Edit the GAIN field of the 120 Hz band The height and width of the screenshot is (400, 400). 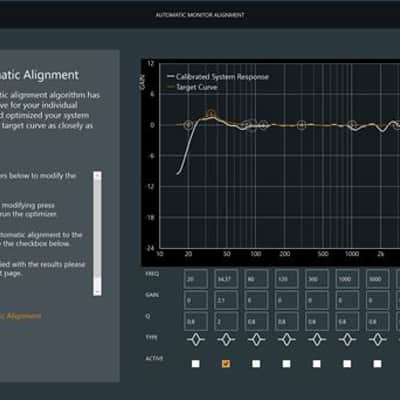pos(286,300)
